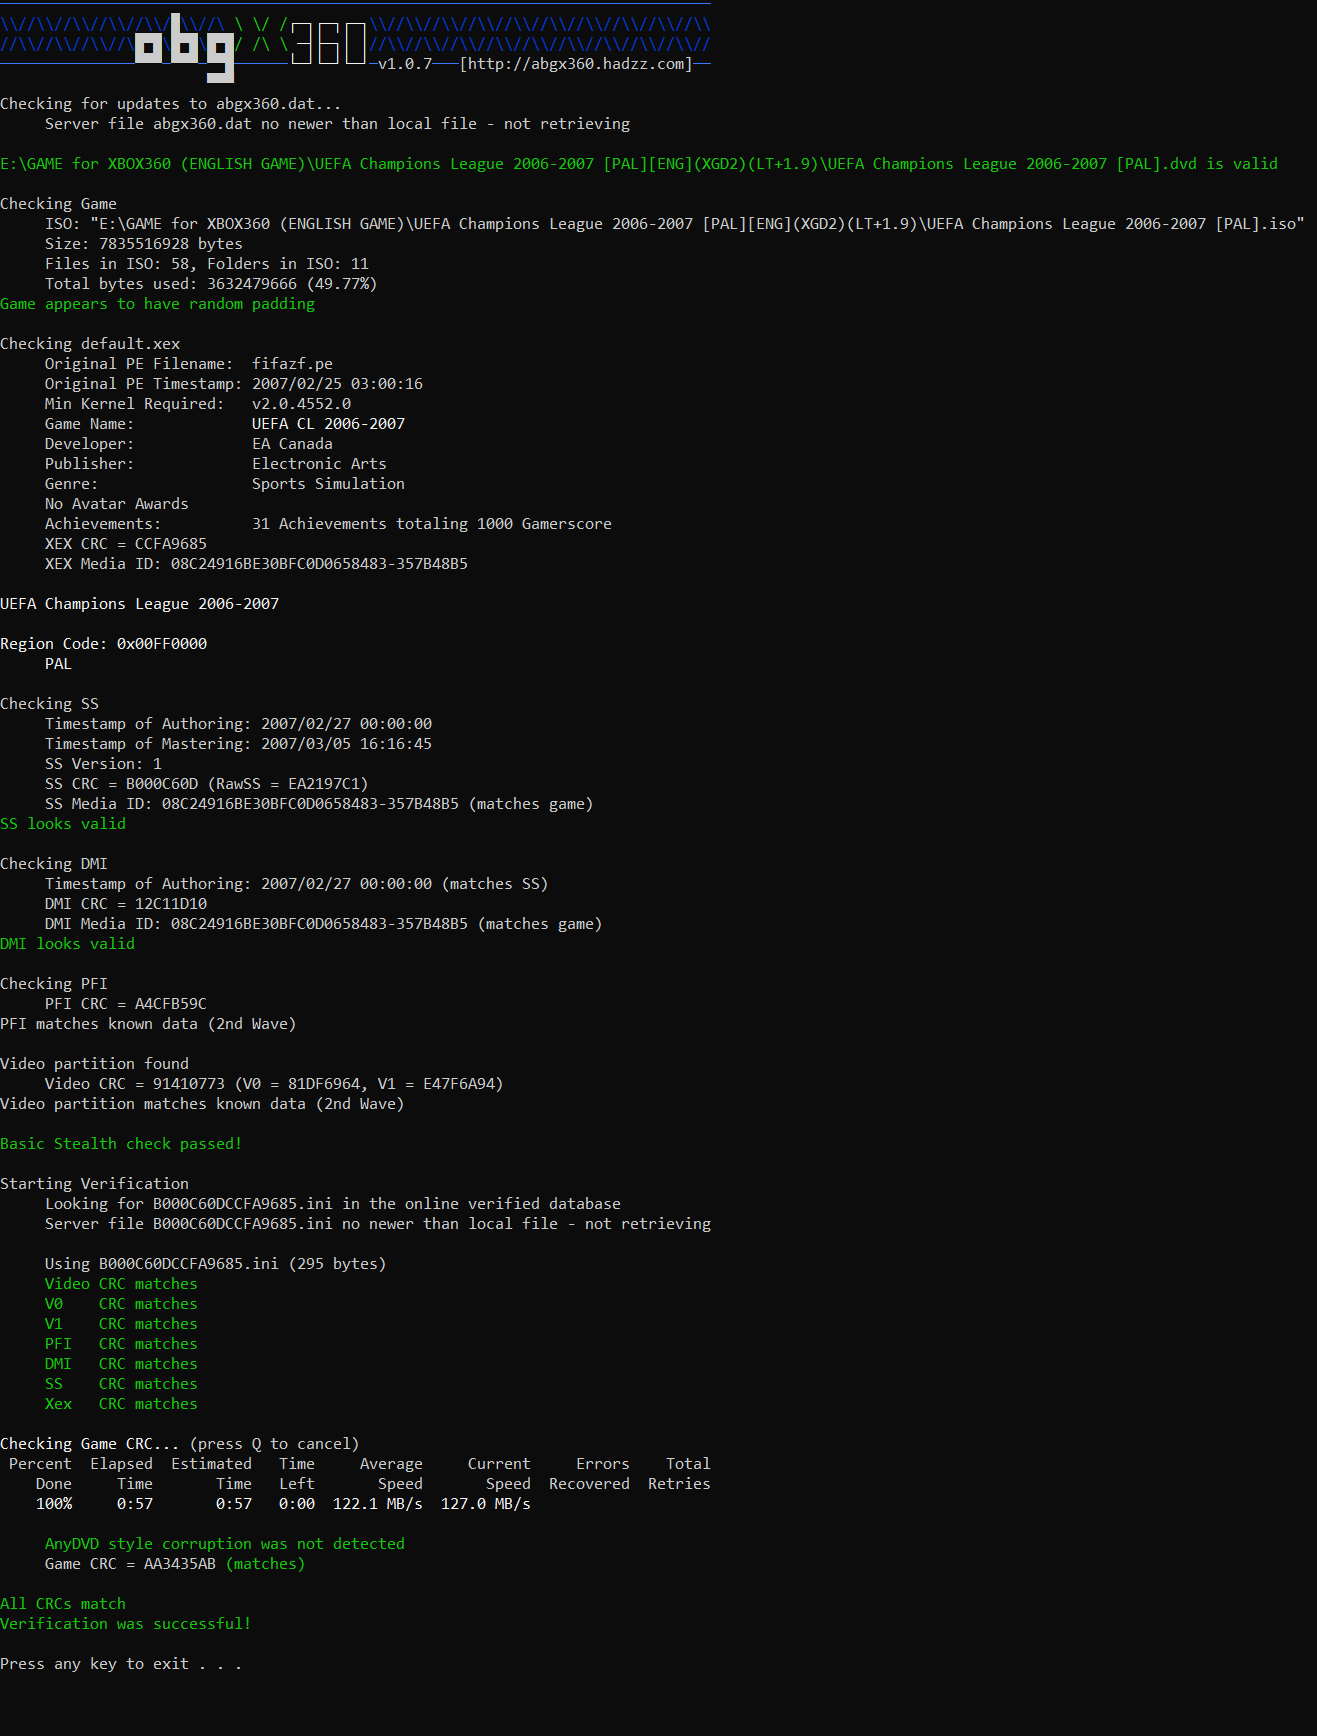Viewport: 1317px width, 1736px height.
Task: Click the 'Checking Game' heading
Action: point(58,204)
